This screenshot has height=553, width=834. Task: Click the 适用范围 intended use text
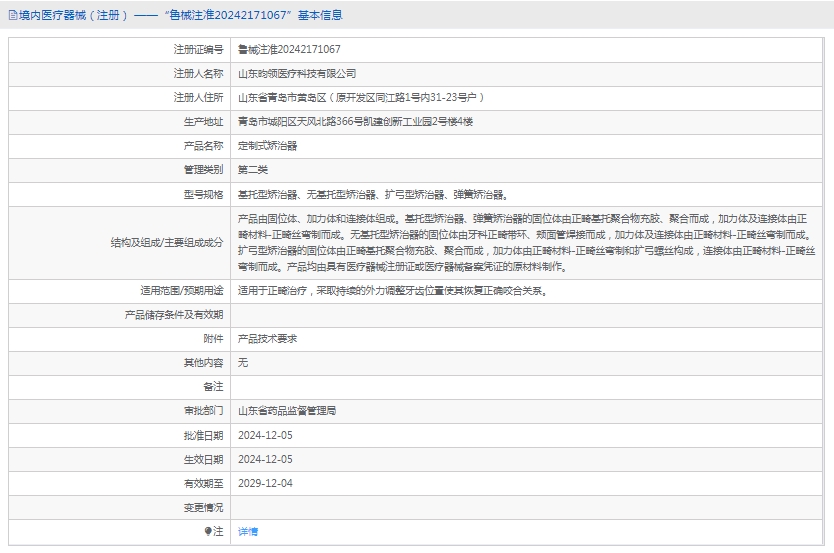click(x=392, y=291)
